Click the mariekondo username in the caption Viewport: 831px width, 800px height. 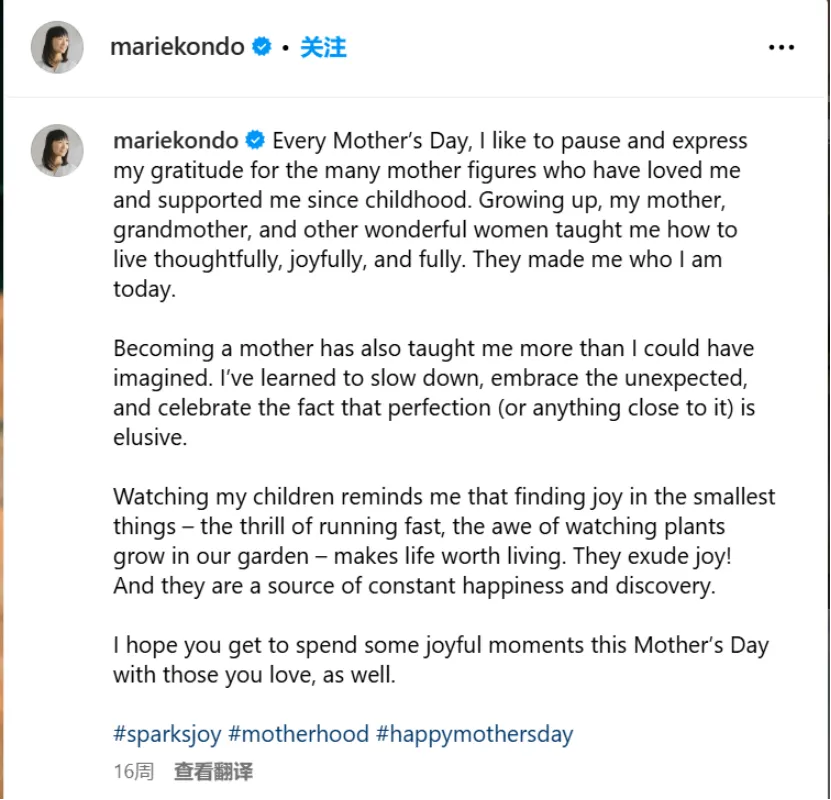point(175,140)
